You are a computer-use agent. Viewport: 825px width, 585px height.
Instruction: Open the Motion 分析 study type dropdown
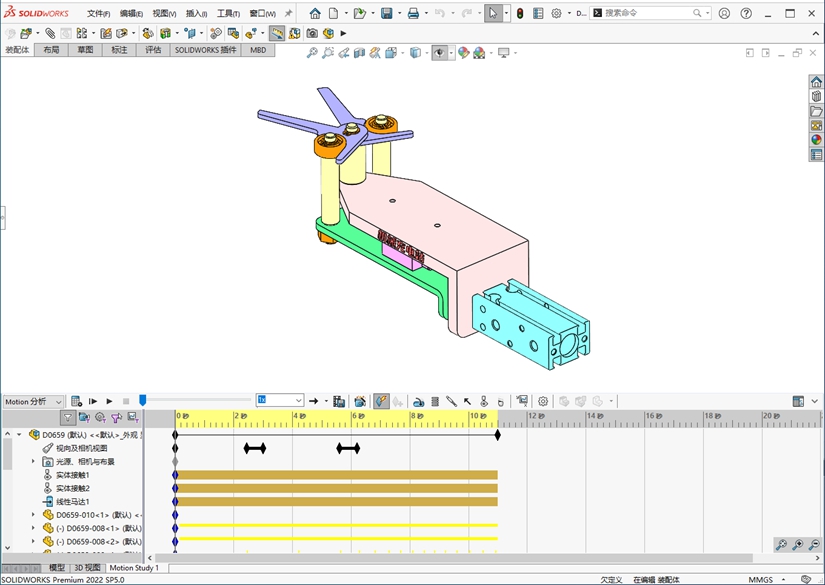pos(33,402)
